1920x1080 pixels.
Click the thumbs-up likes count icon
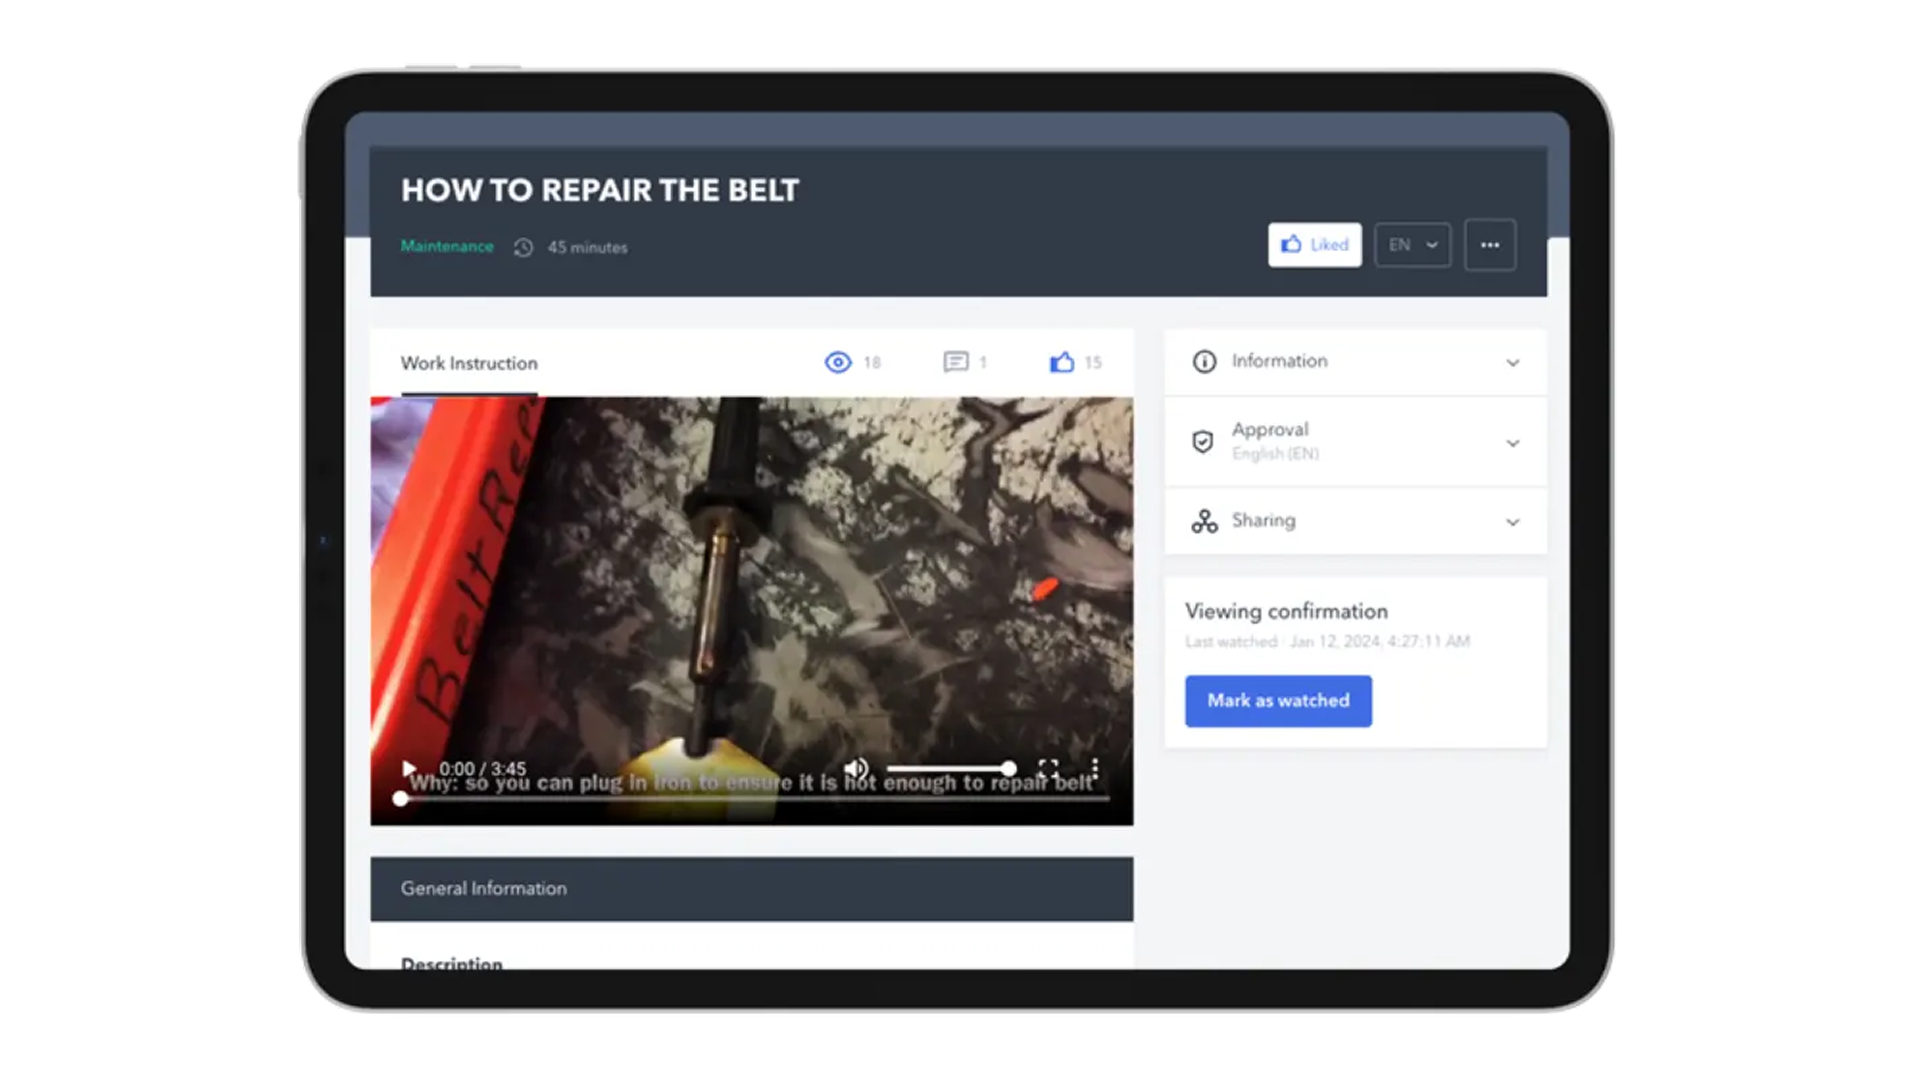coord(1062,362)
